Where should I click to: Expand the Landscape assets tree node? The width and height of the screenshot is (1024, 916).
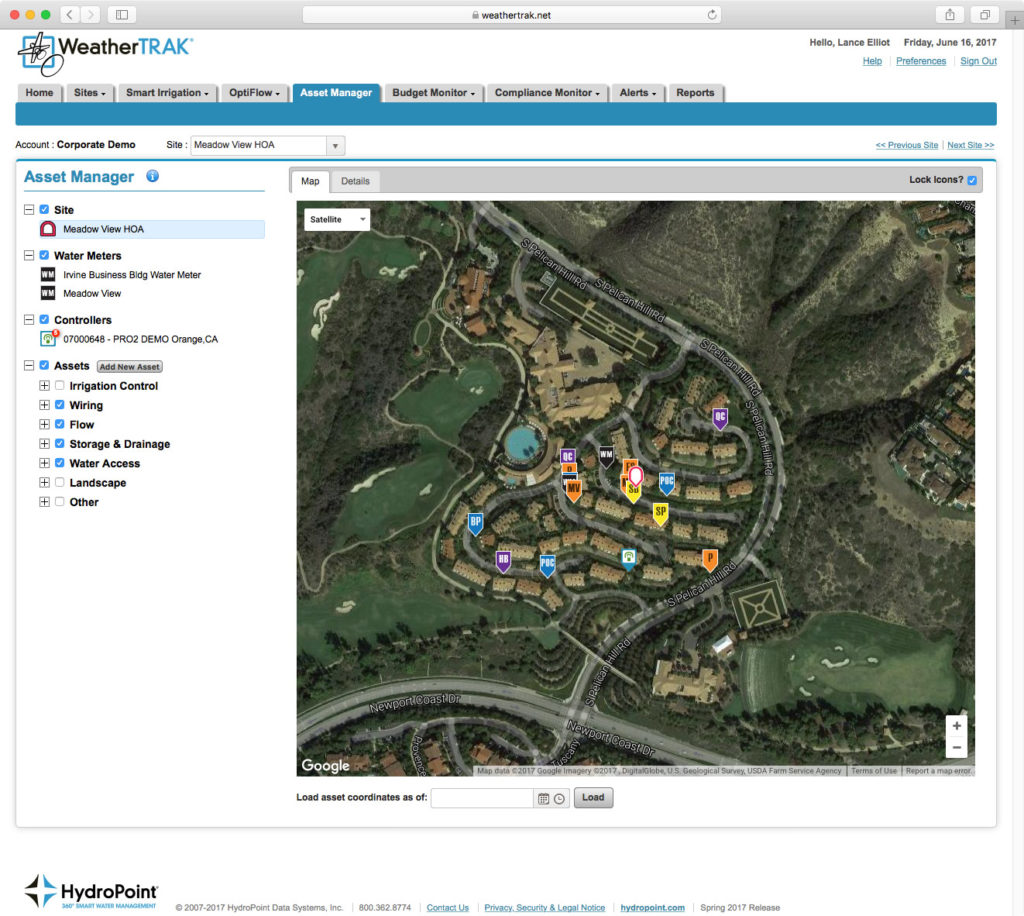[x=44, y=482]
